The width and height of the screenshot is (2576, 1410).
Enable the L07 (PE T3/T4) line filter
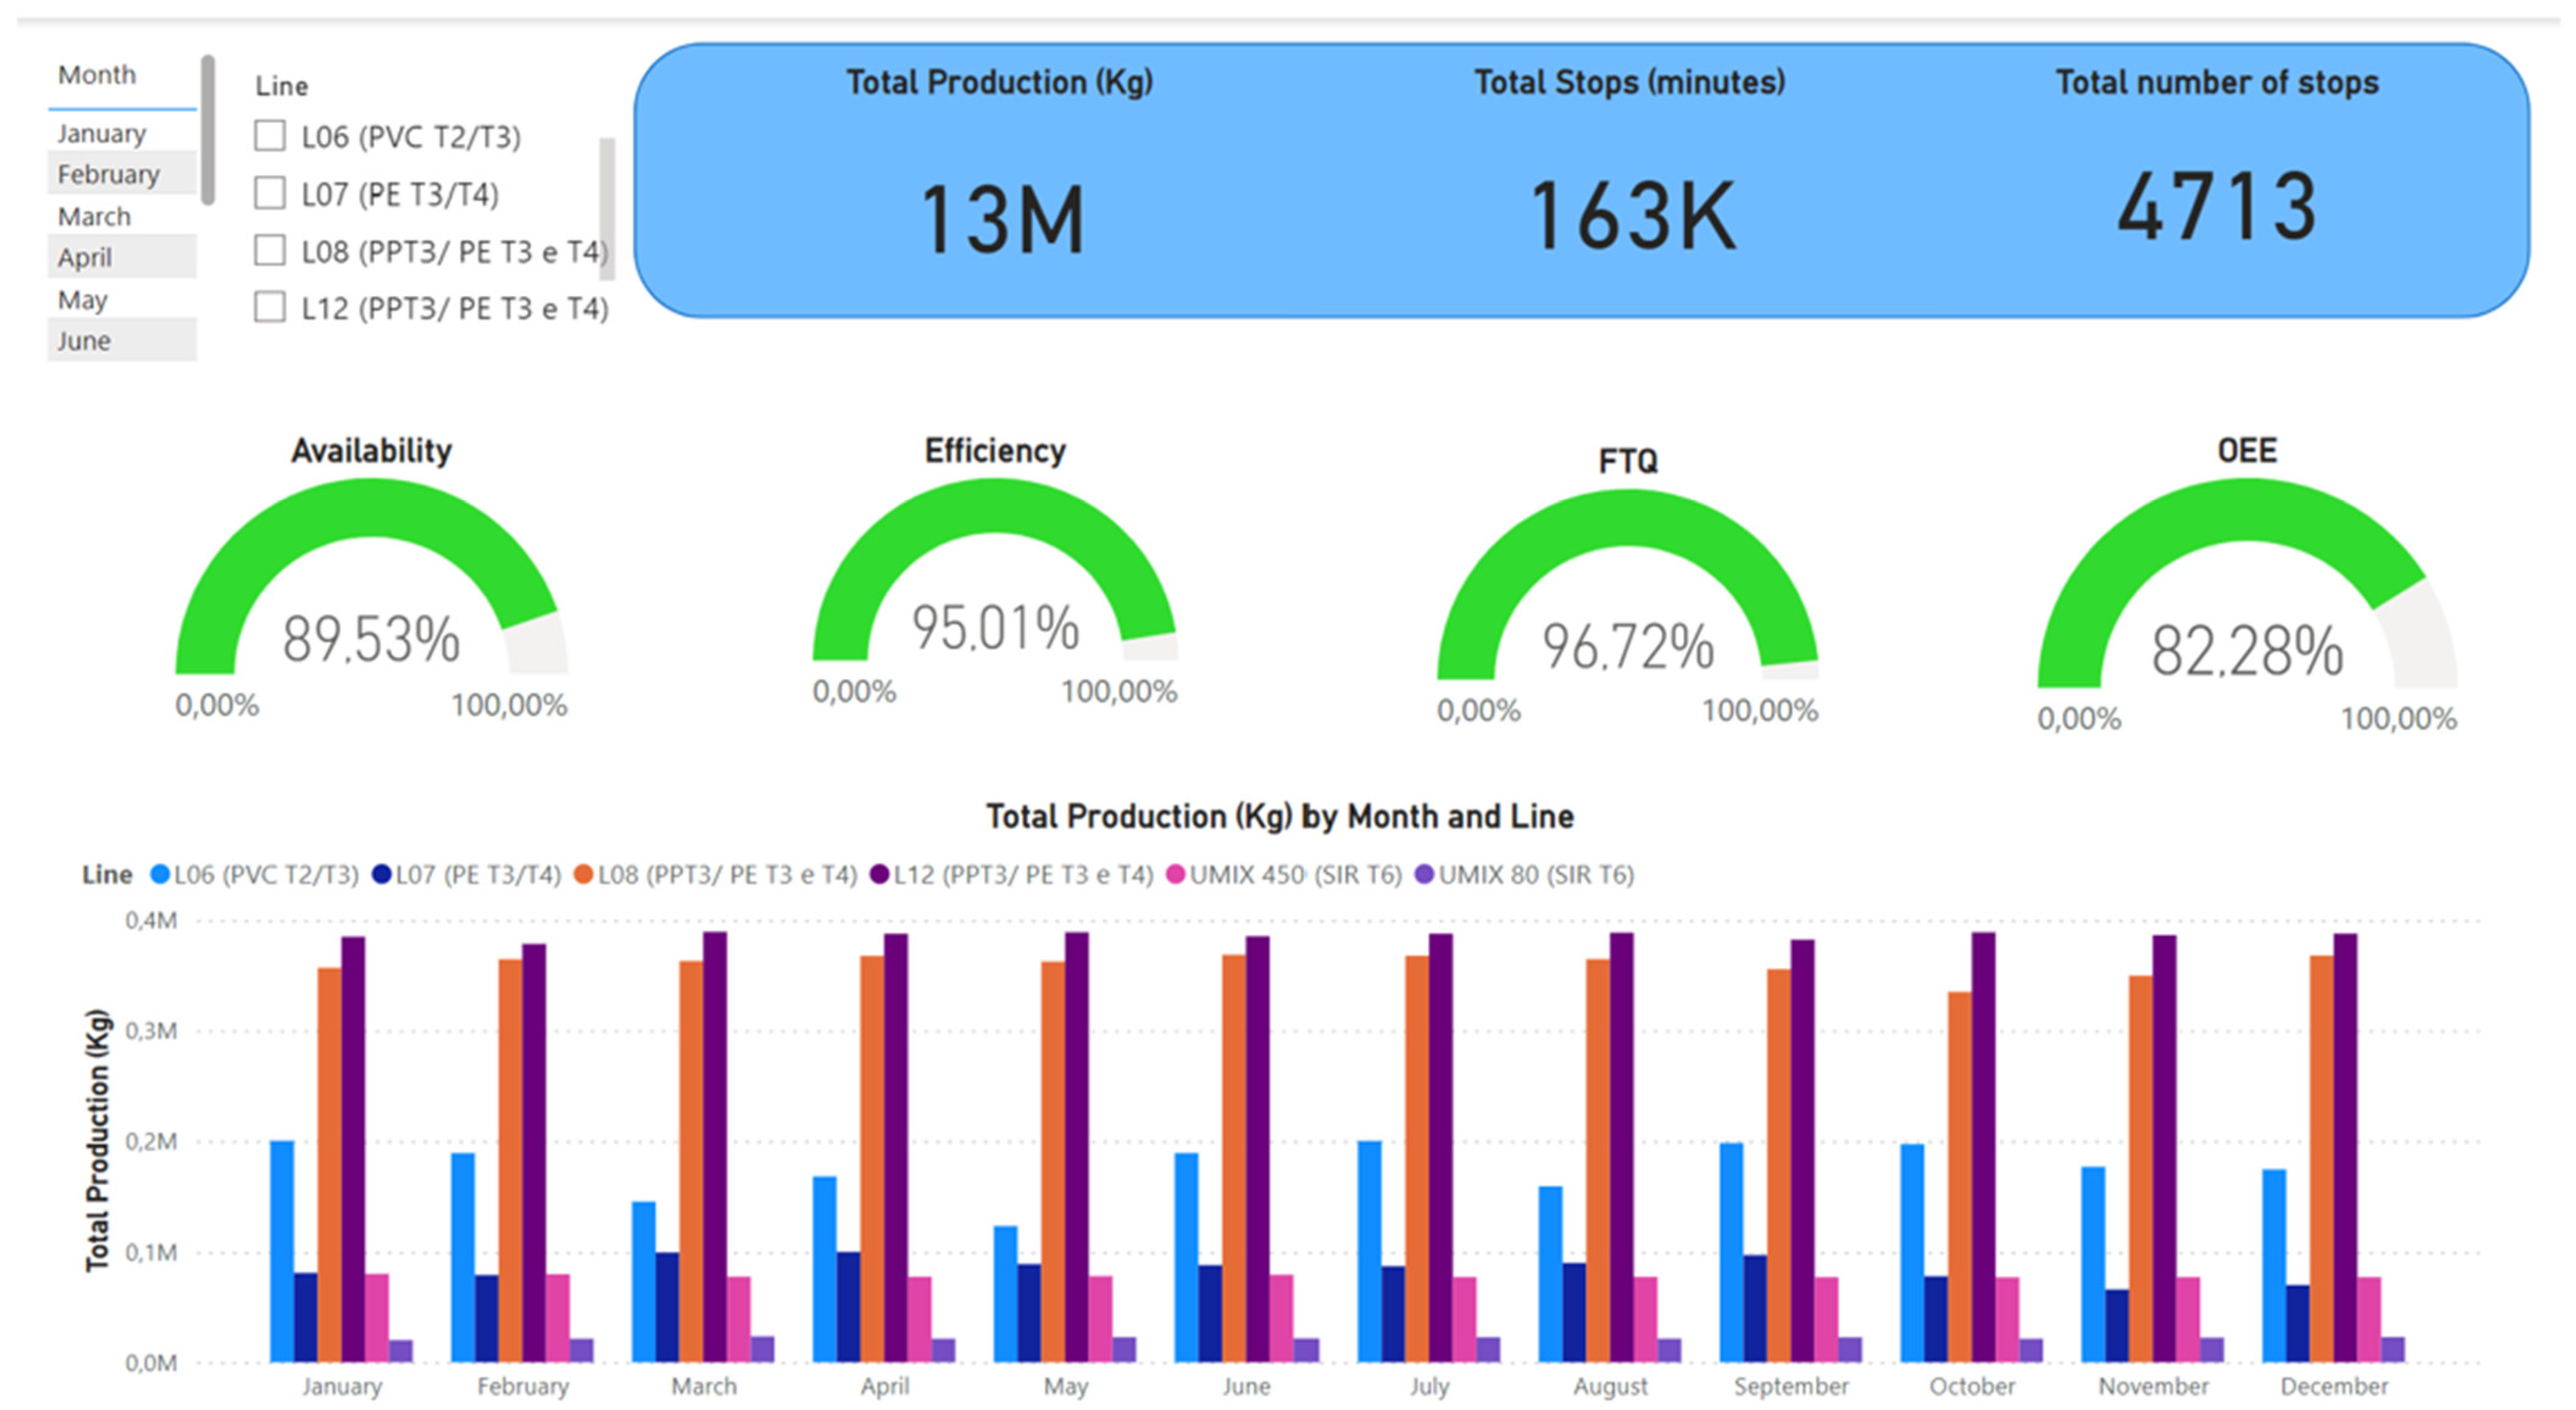pos(269,193)
